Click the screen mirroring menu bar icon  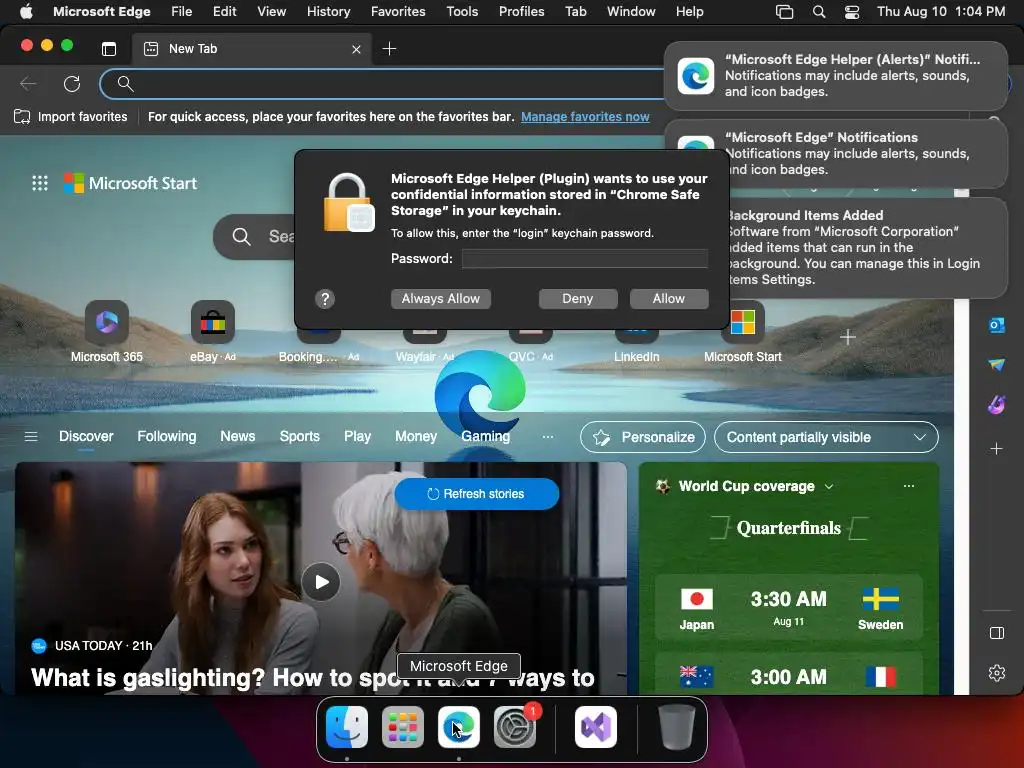pyautogui.click(x=784, y=11)
